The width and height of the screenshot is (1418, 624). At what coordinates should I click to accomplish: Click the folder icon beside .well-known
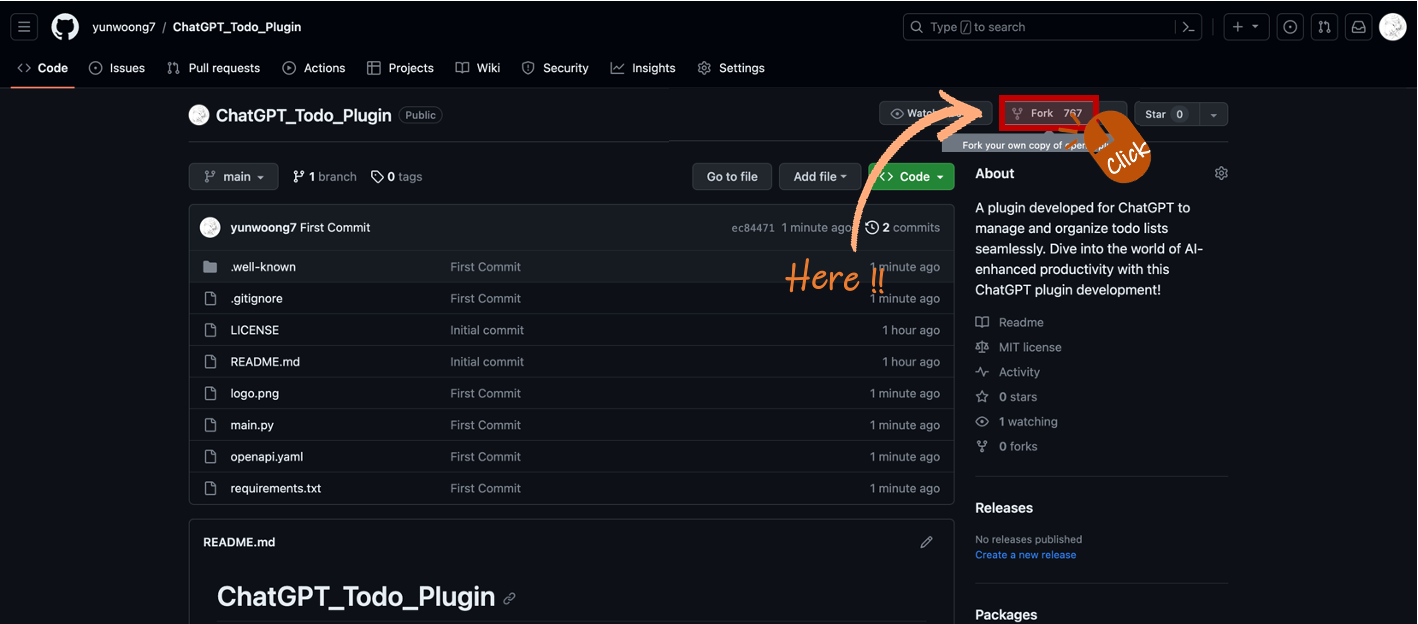[x=210, y=267]
